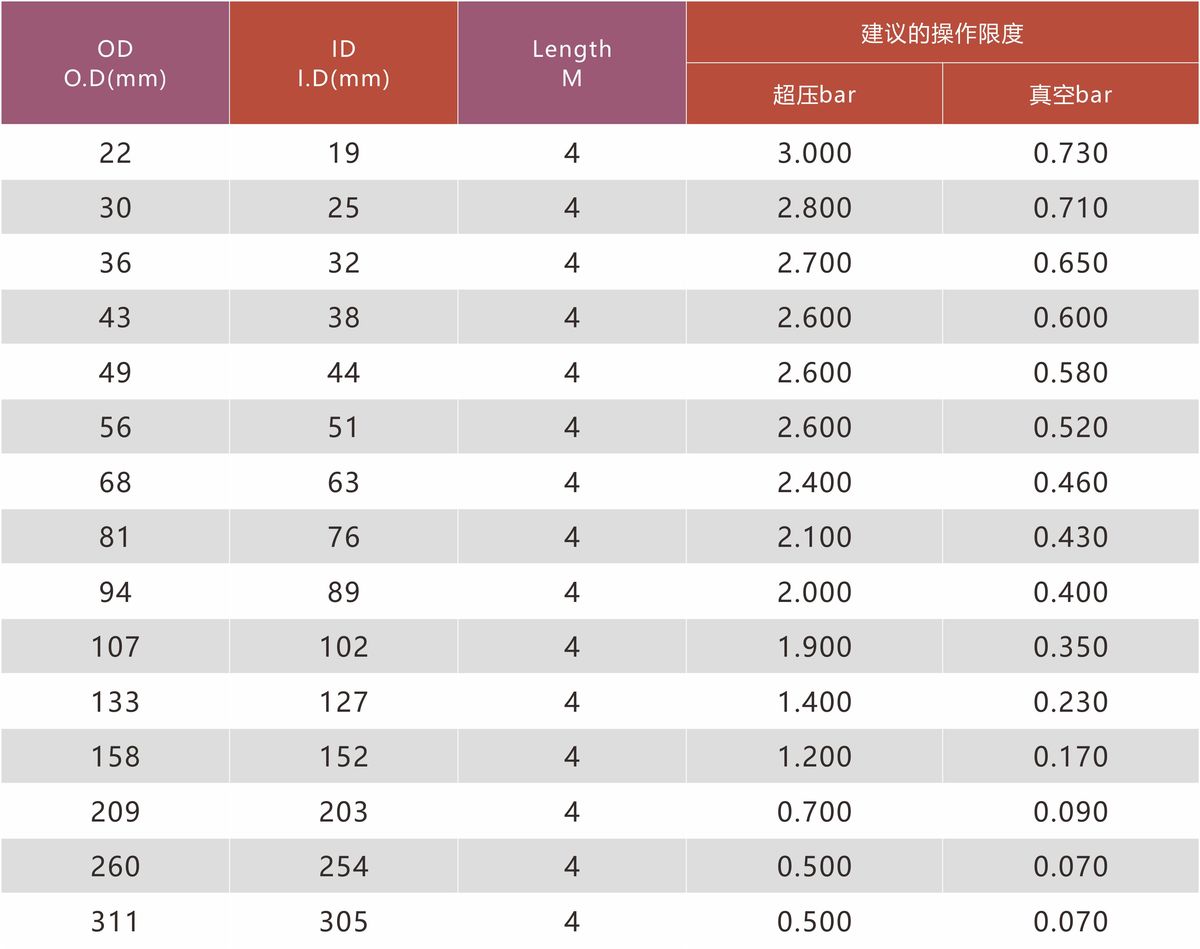The image size is (1200, 949).
Task: Select OD value 209
Action: coord(115,812)
